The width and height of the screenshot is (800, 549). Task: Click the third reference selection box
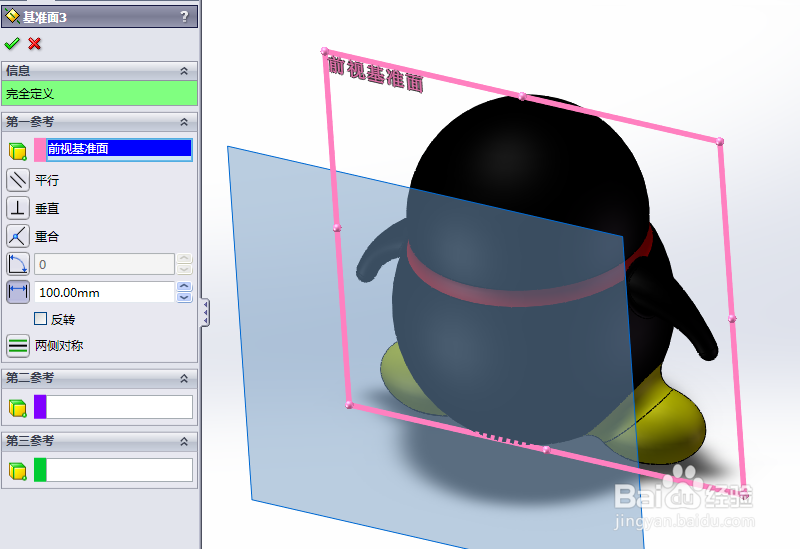click(119, 470)
